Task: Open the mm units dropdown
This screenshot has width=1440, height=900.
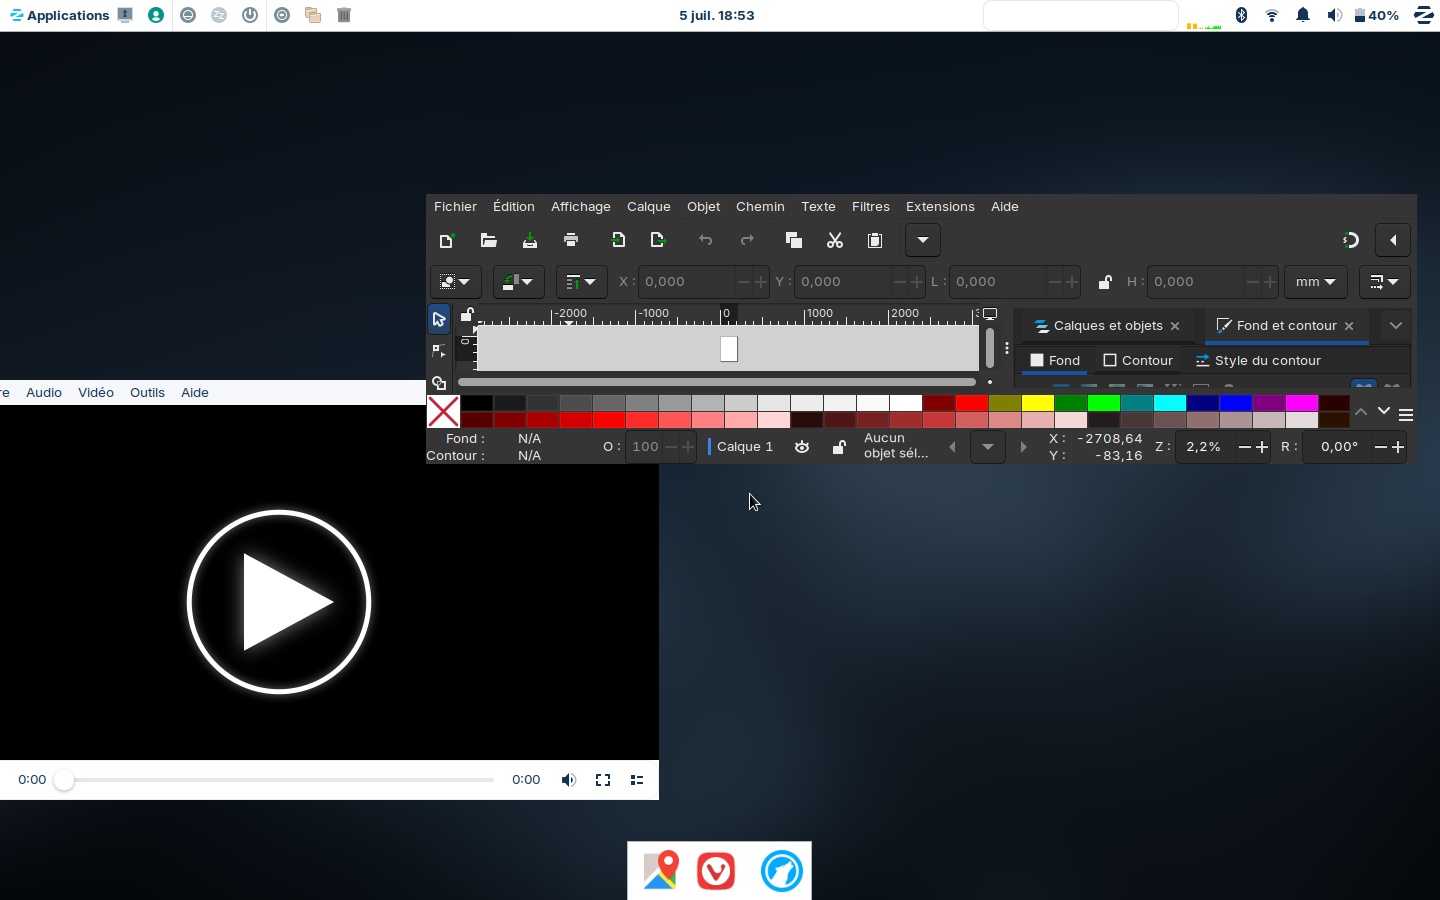Action: tap(1315, 282)
